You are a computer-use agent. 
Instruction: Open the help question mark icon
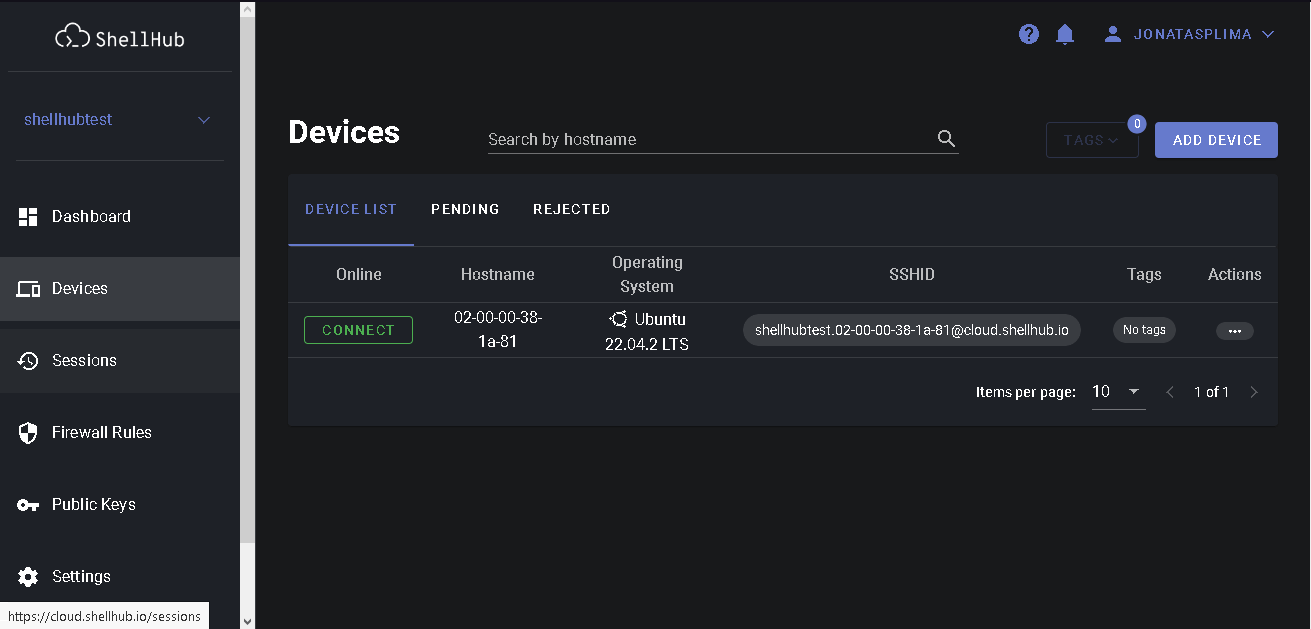pos(1029,34)
